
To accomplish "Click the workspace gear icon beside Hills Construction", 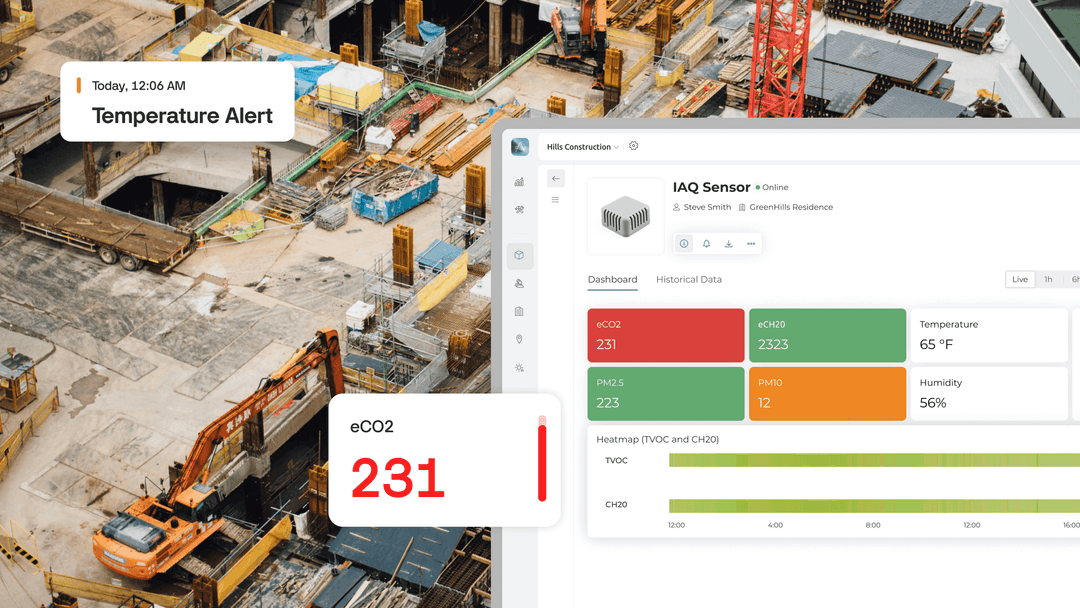I will (x=633, y=146).
